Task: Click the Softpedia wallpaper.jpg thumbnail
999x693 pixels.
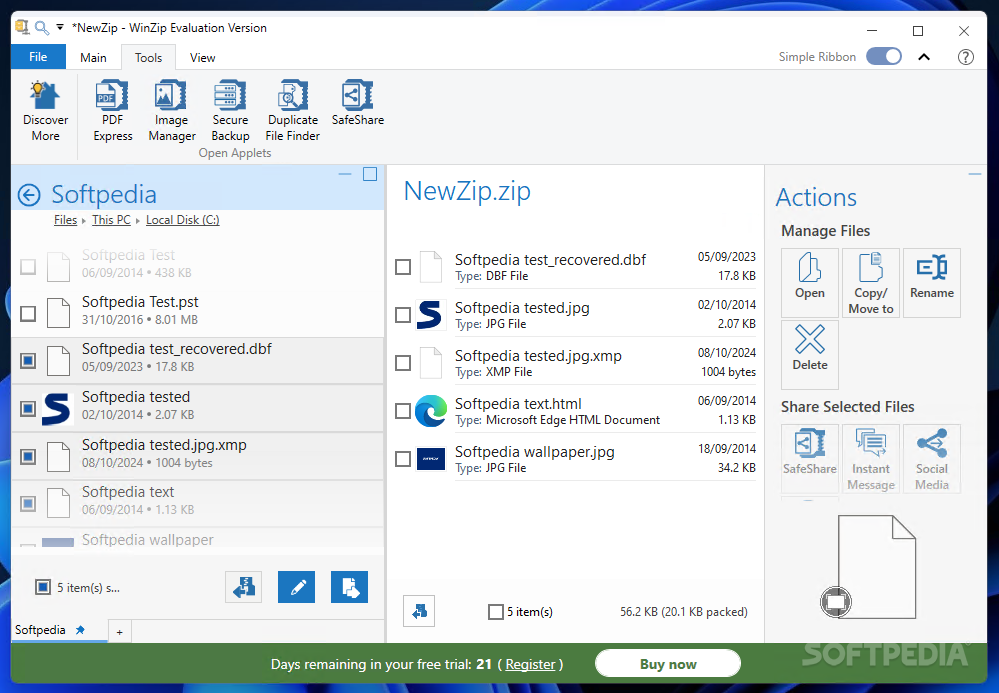Action: pos(431,459)
